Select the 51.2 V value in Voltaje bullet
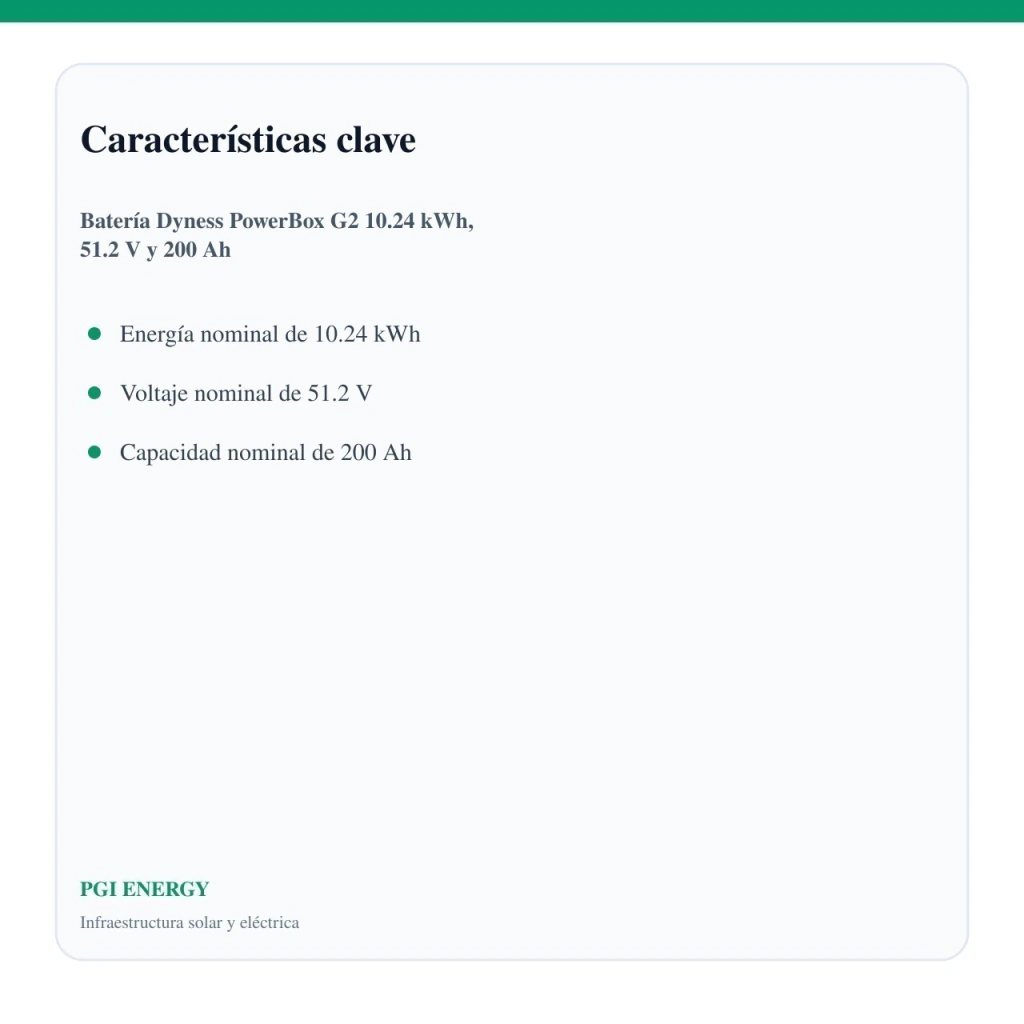Viewport: 1024px width, 1024px height. pos(340,393)
